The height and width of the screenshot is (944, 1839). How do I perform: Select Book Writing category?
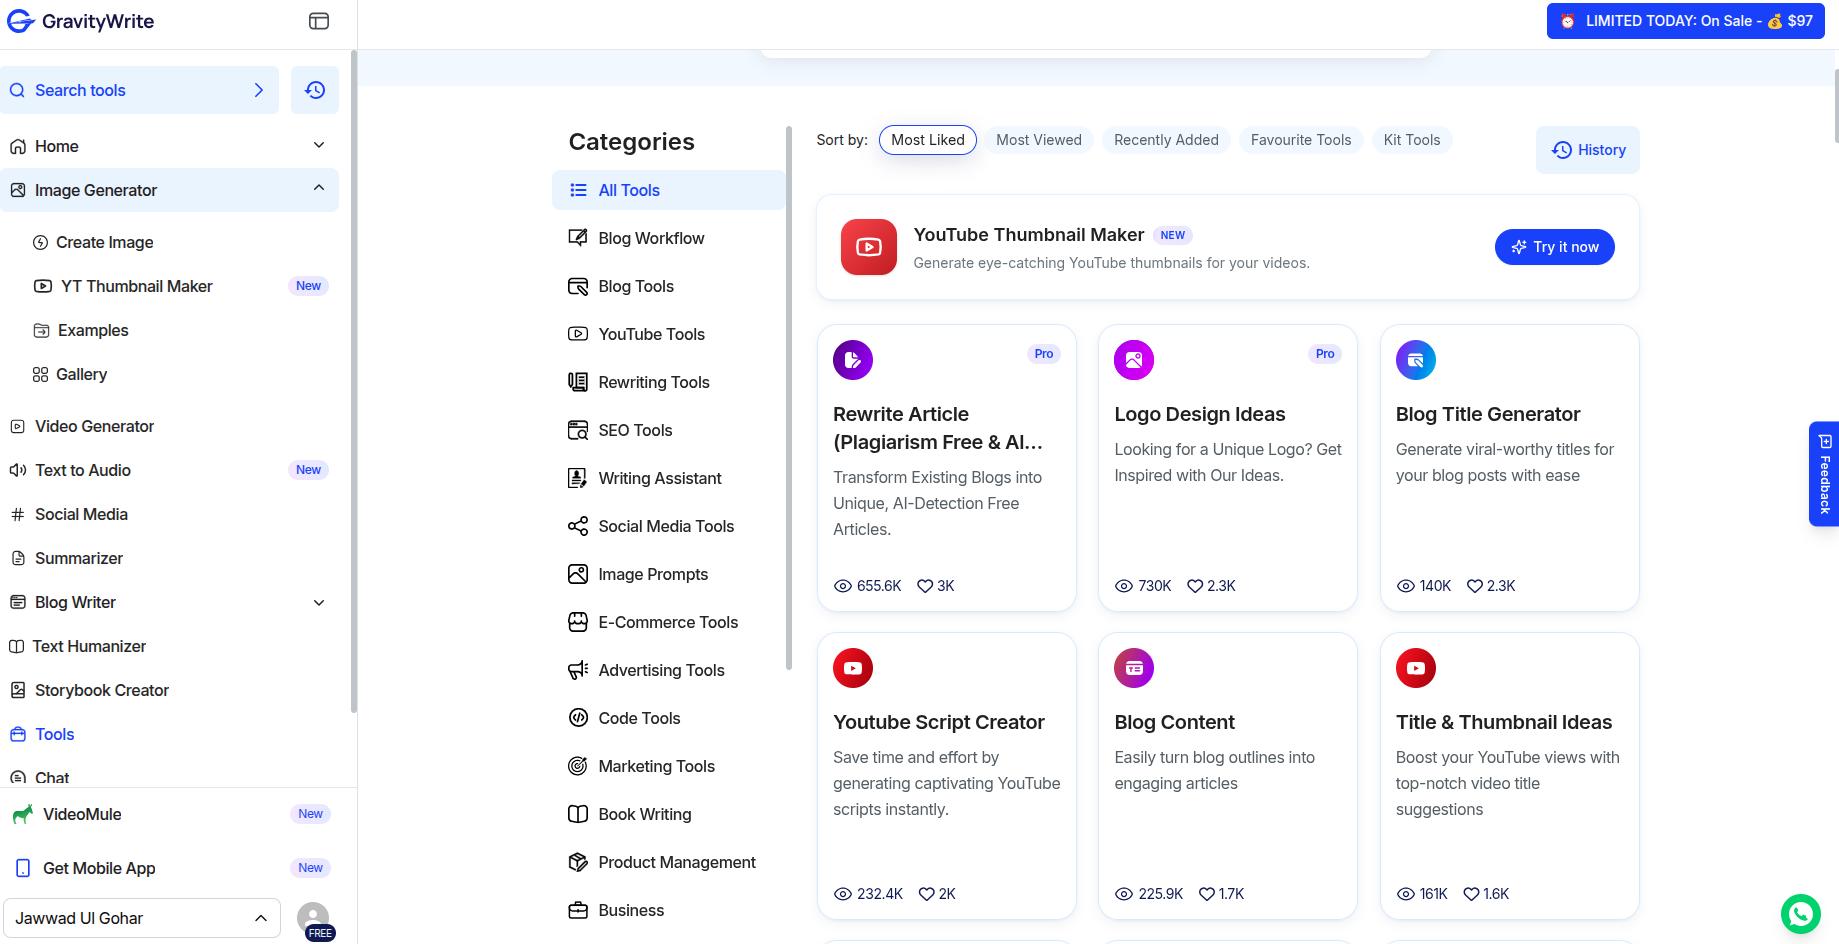pos(668,814)
